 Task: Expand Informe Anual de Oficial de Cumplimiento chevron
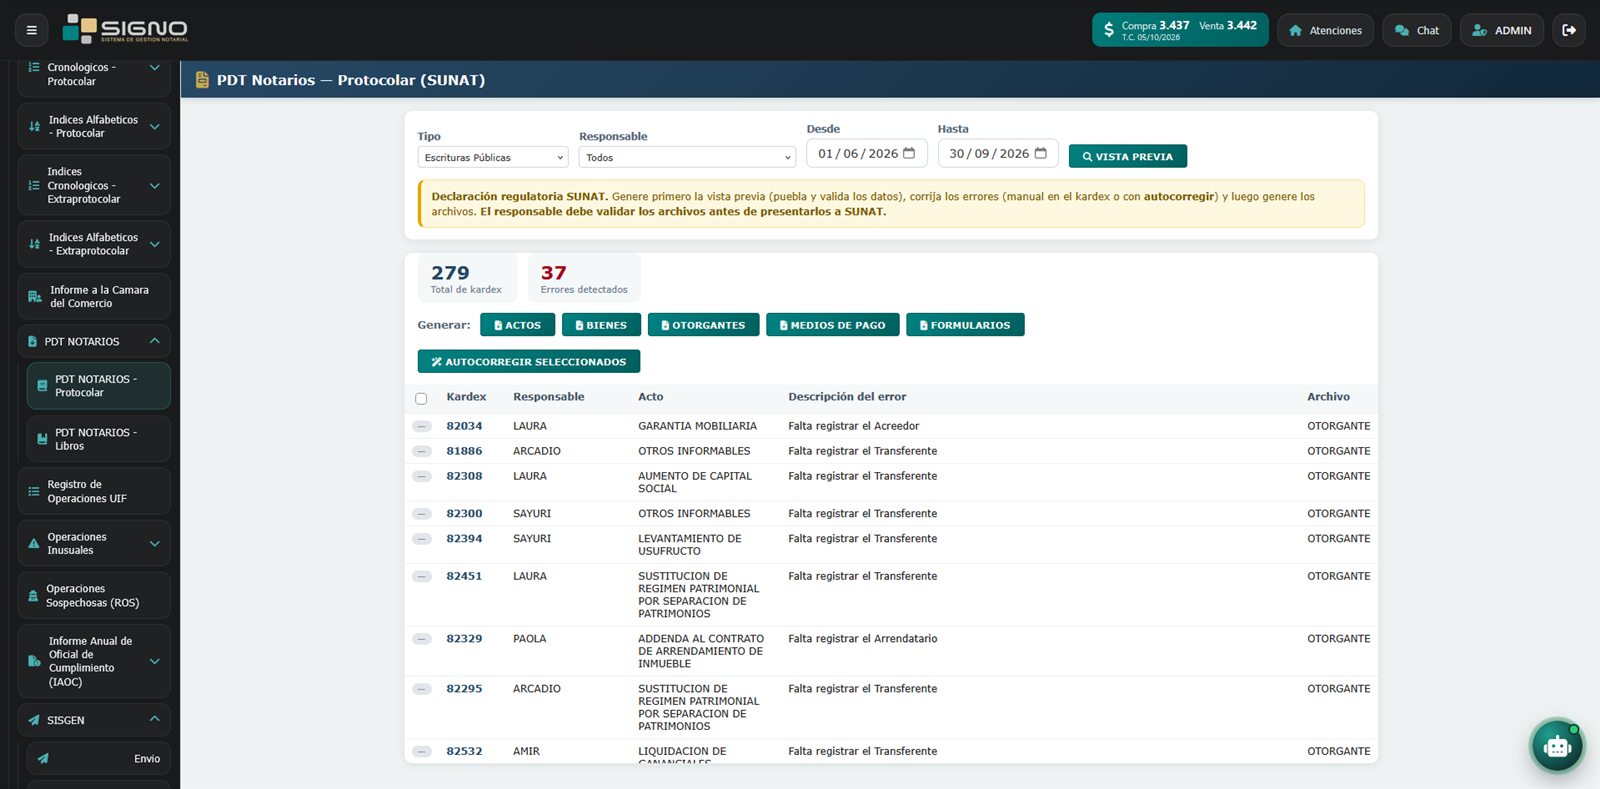pos(154,661)
